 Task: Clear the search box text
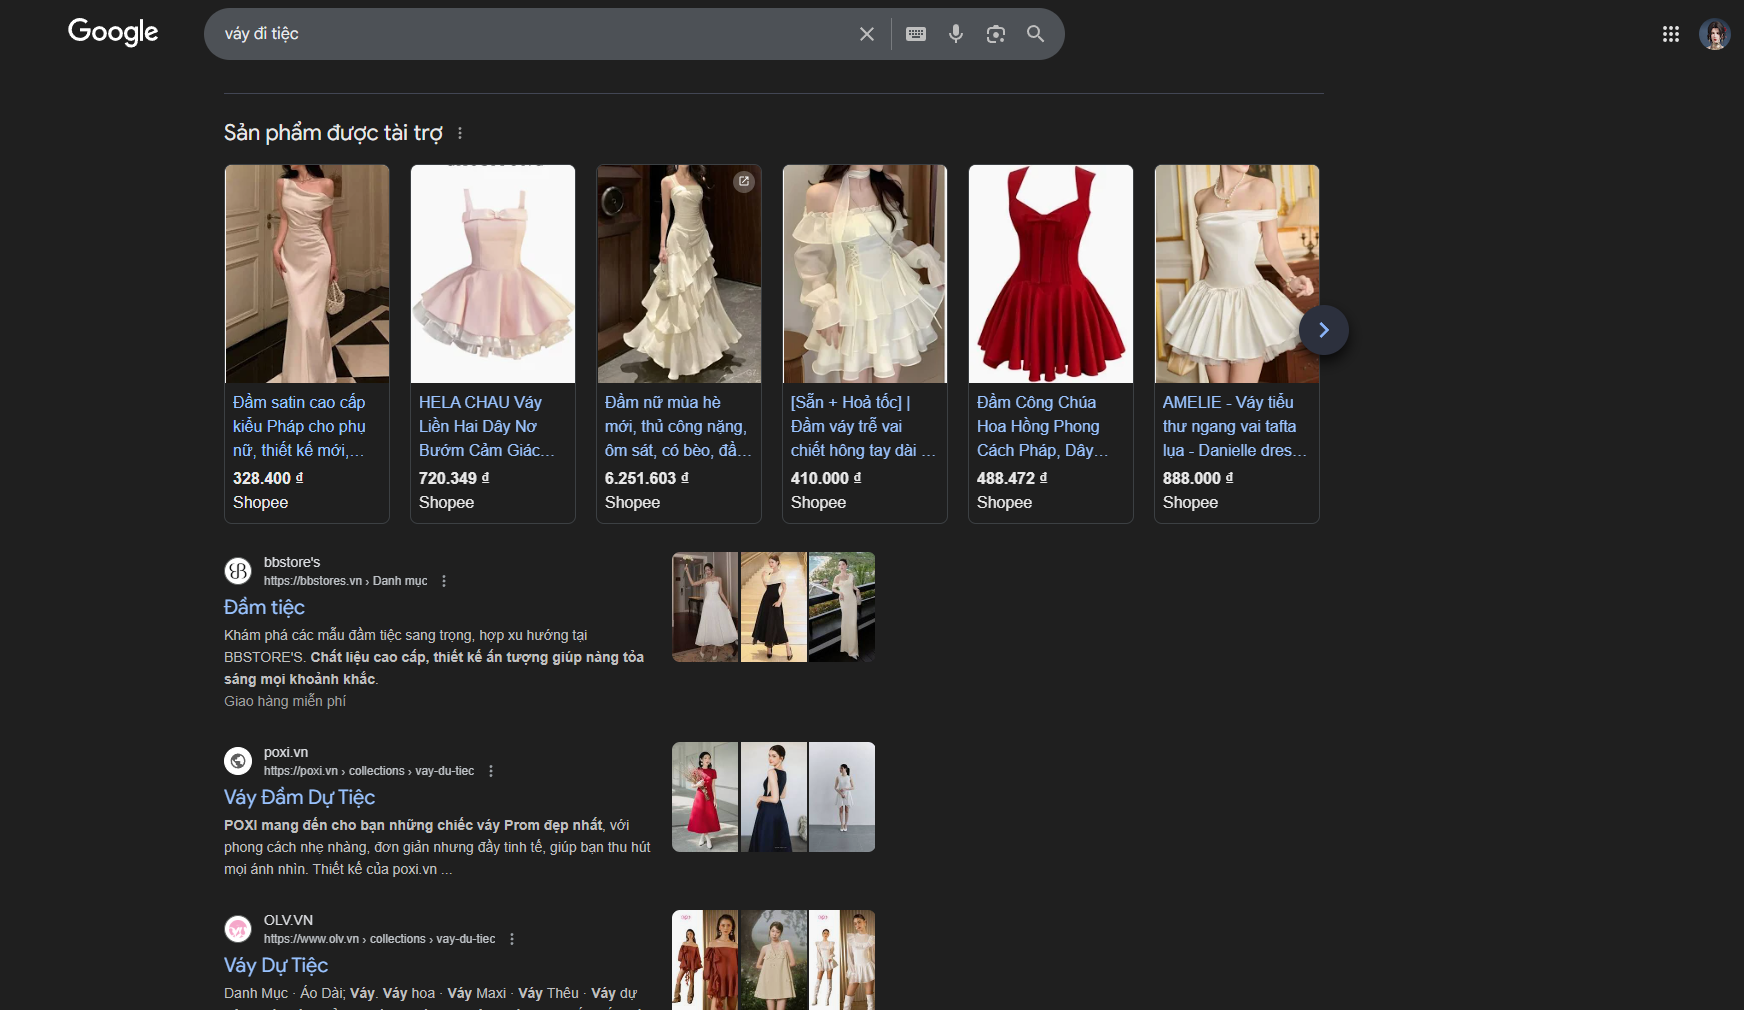[866, 34]
